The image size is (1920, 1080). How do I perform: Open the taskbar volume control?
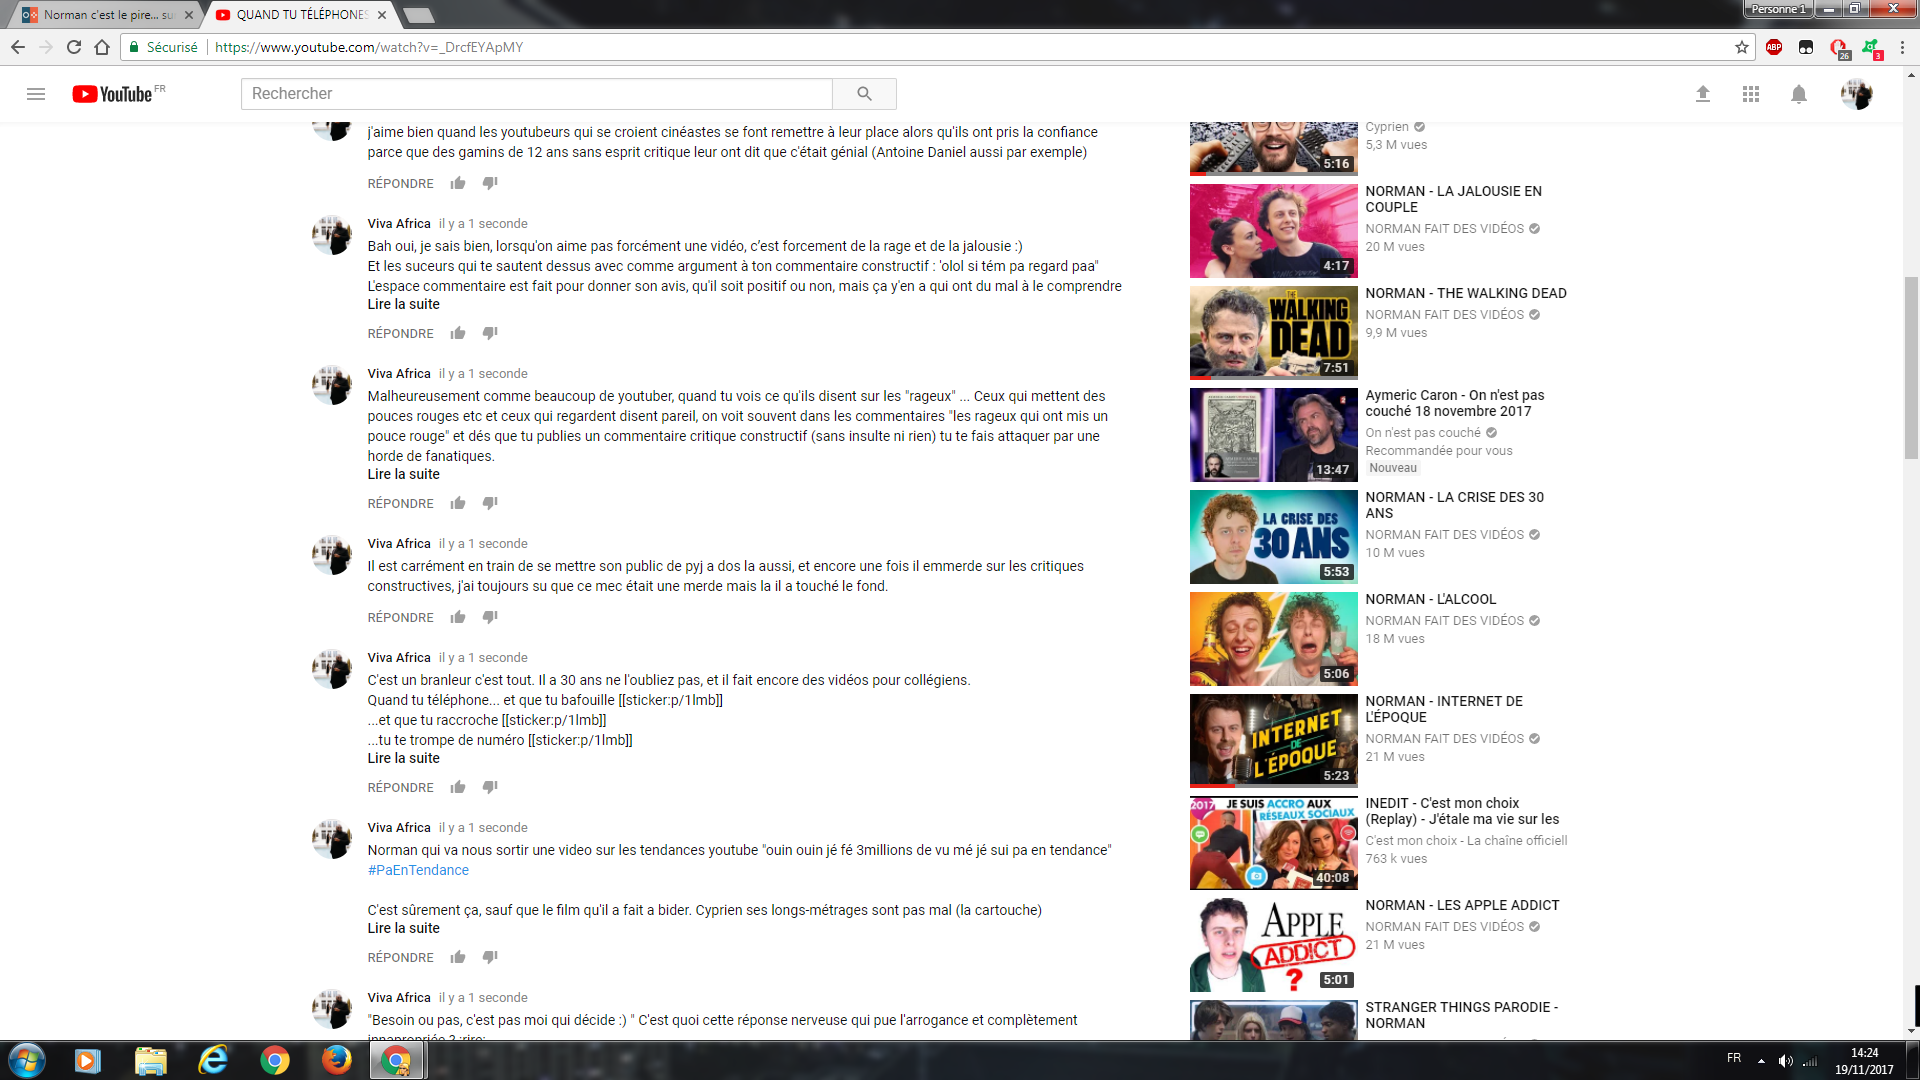[1785, 1061]
